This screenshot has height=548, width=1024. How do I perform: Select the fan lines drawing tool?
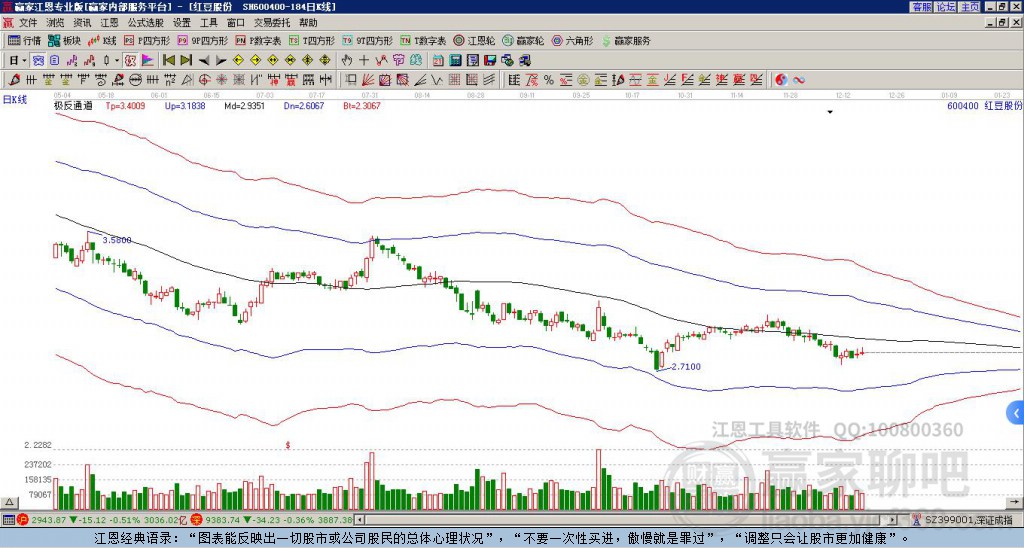pyautogui.click(x=368, y=80)
